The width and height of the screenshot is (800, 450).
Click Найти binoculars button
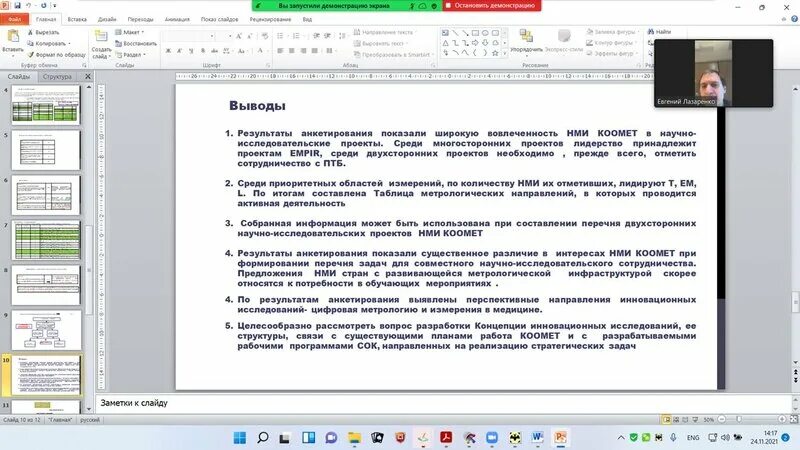[660, 32]
